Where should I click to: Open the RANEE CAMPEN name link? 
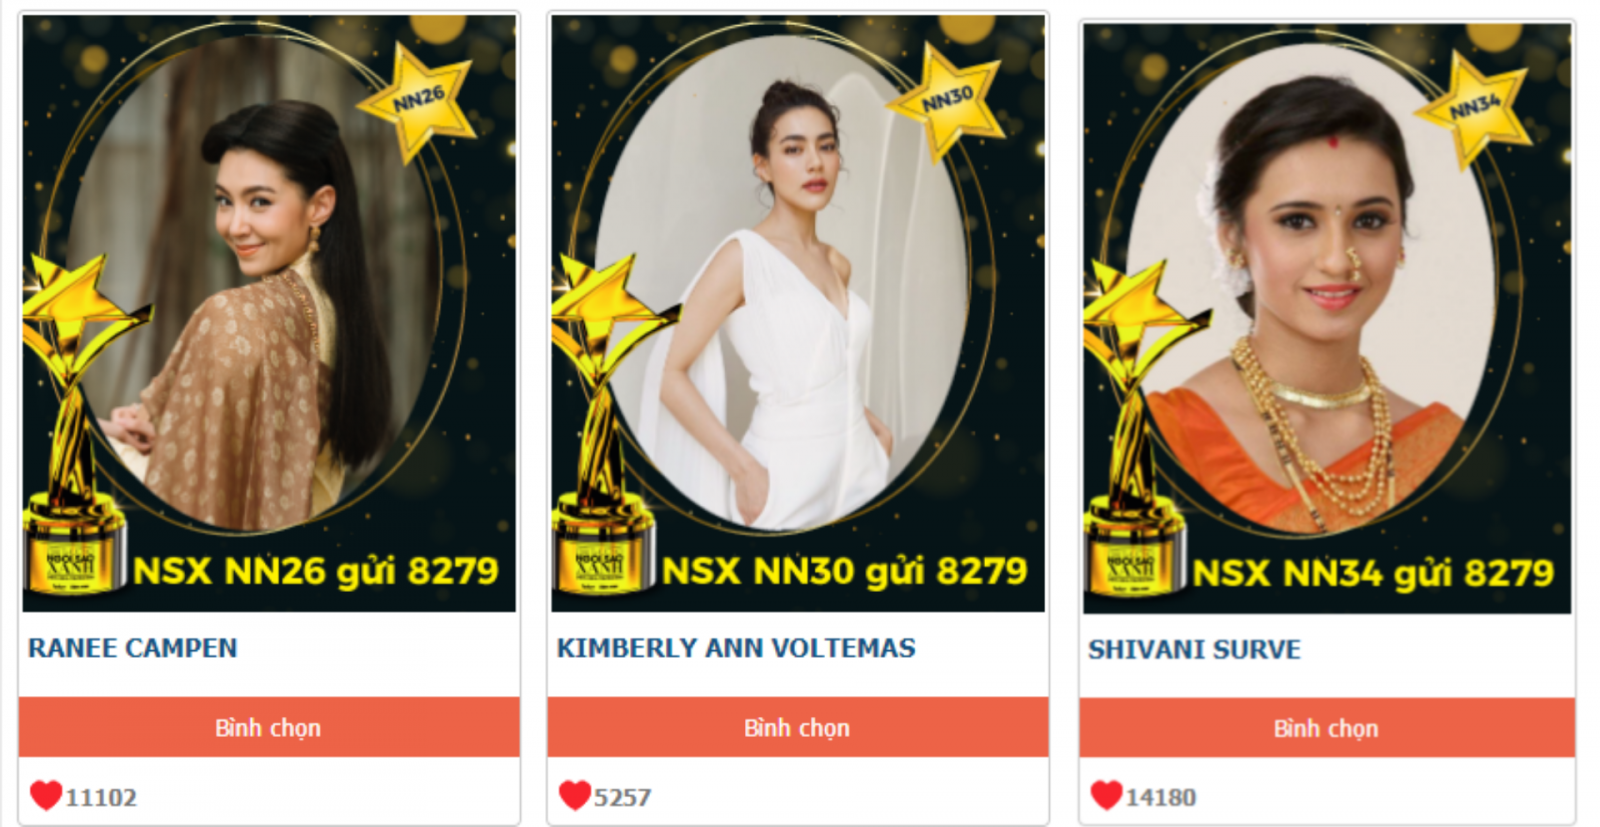tap(133, 648)
